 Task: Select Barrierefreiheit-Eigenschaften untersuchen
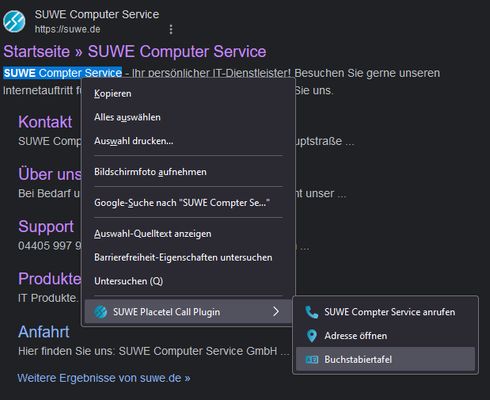tap(188, 257)
